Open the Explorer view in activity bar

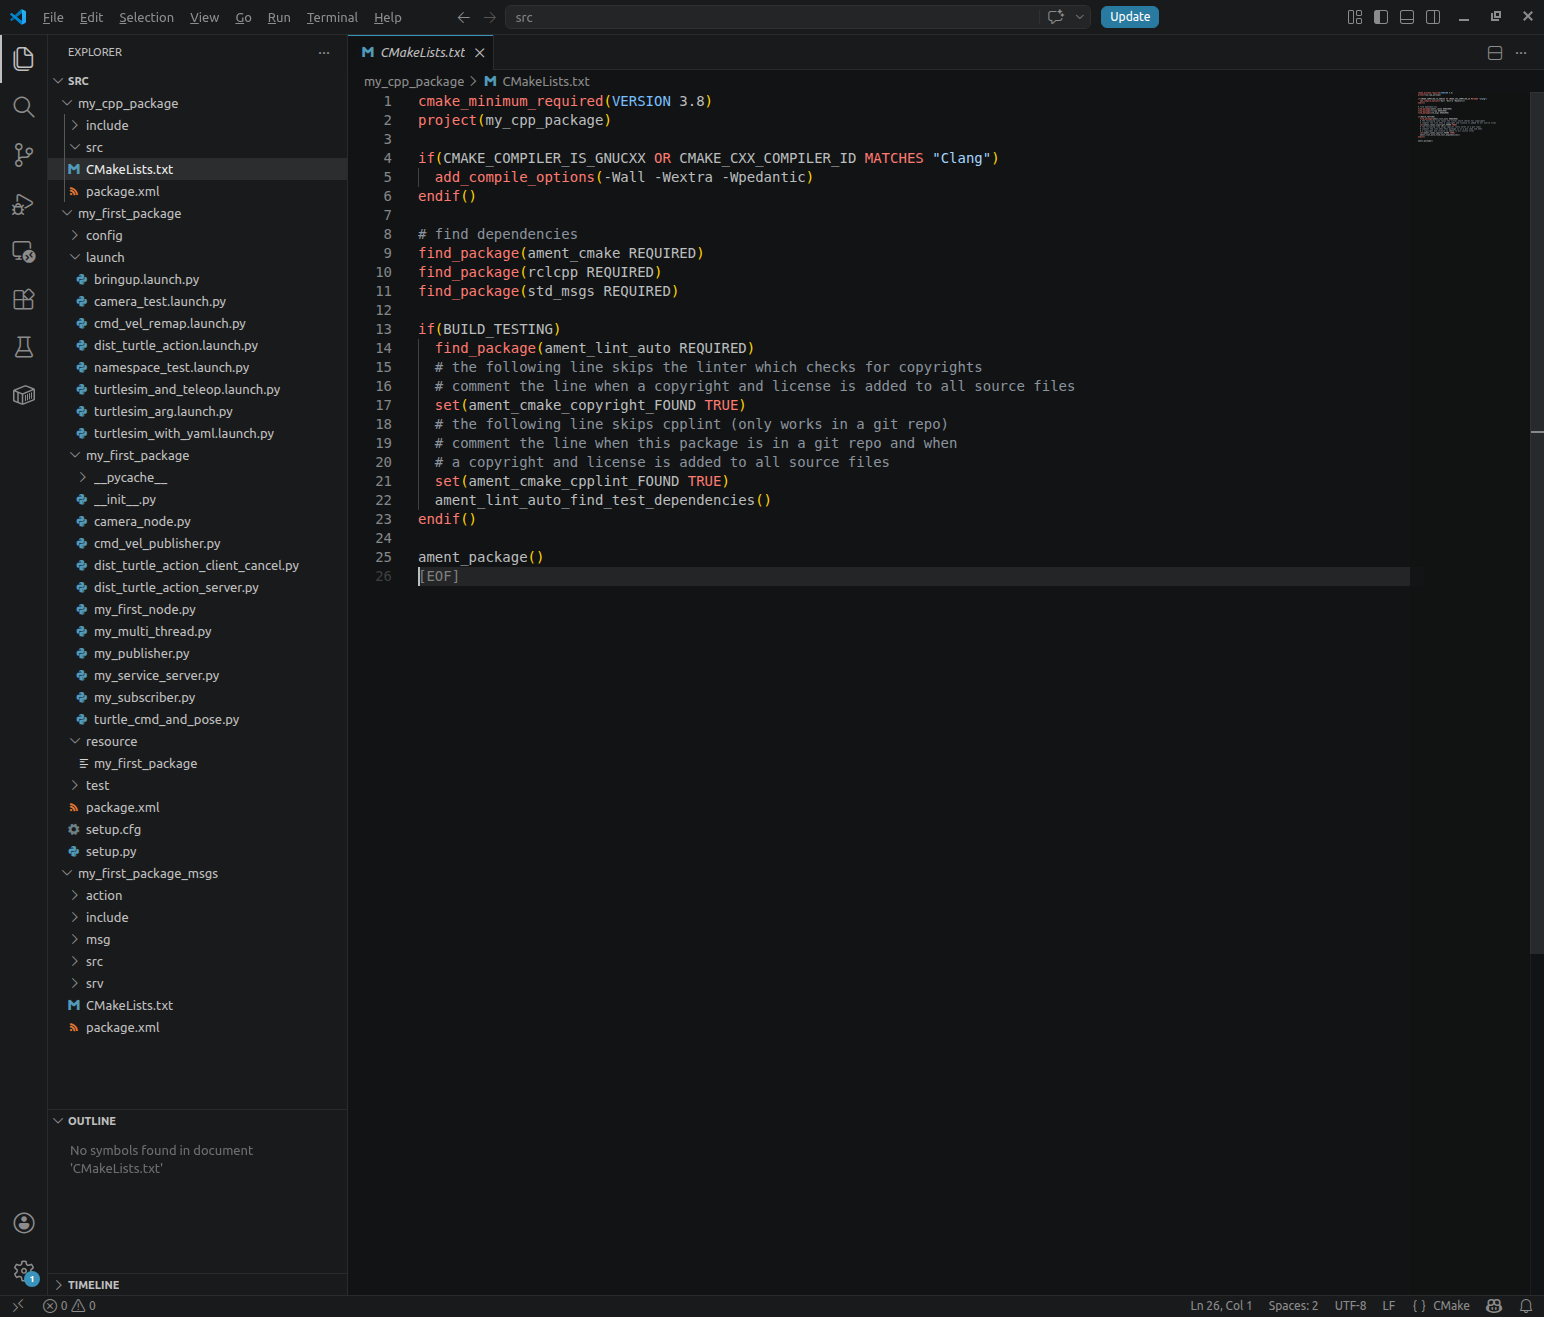click(24, 59)
